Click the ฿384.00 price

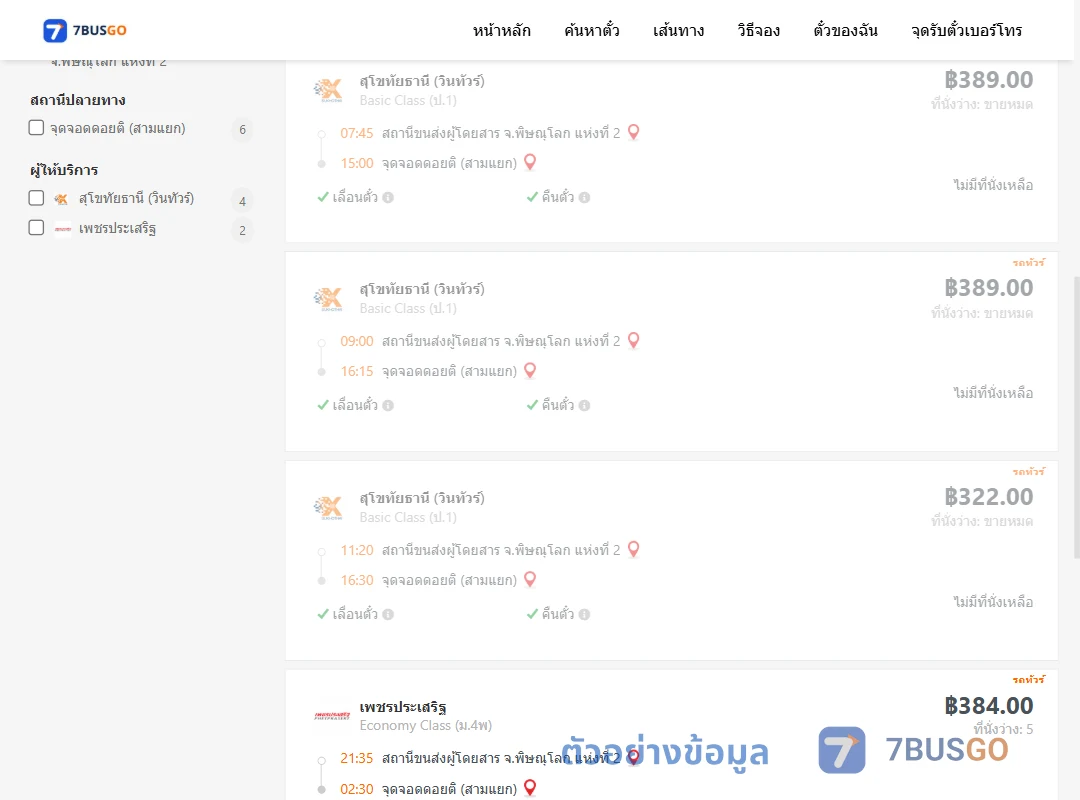pyautogui.click(x=988, y=706)
